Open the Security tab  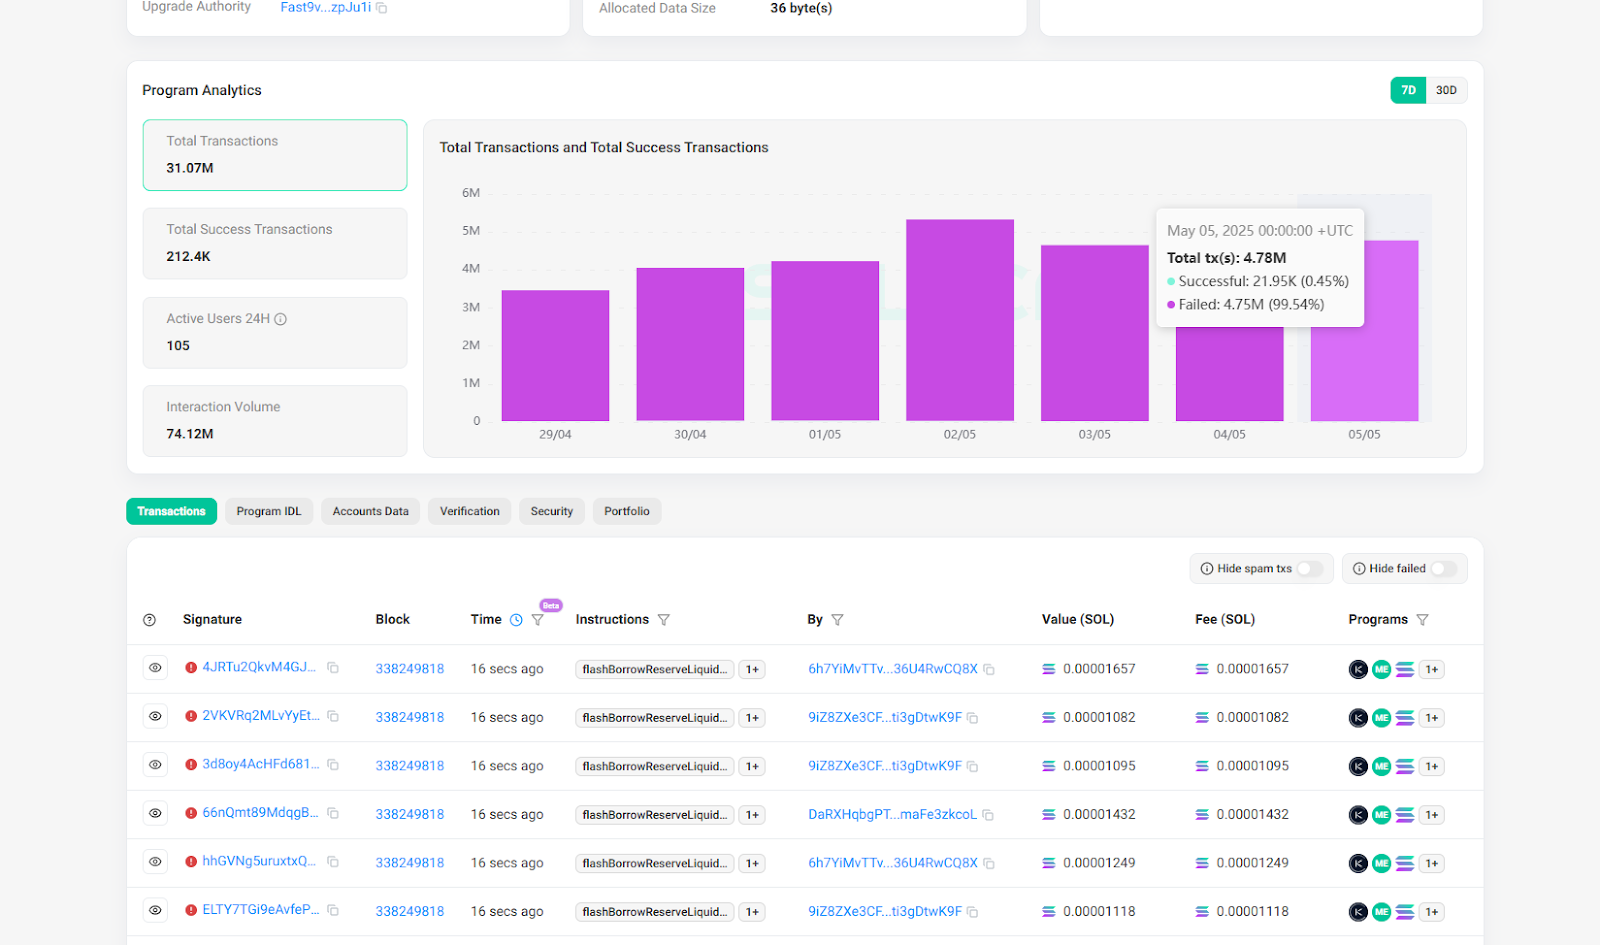click(551, 511)
